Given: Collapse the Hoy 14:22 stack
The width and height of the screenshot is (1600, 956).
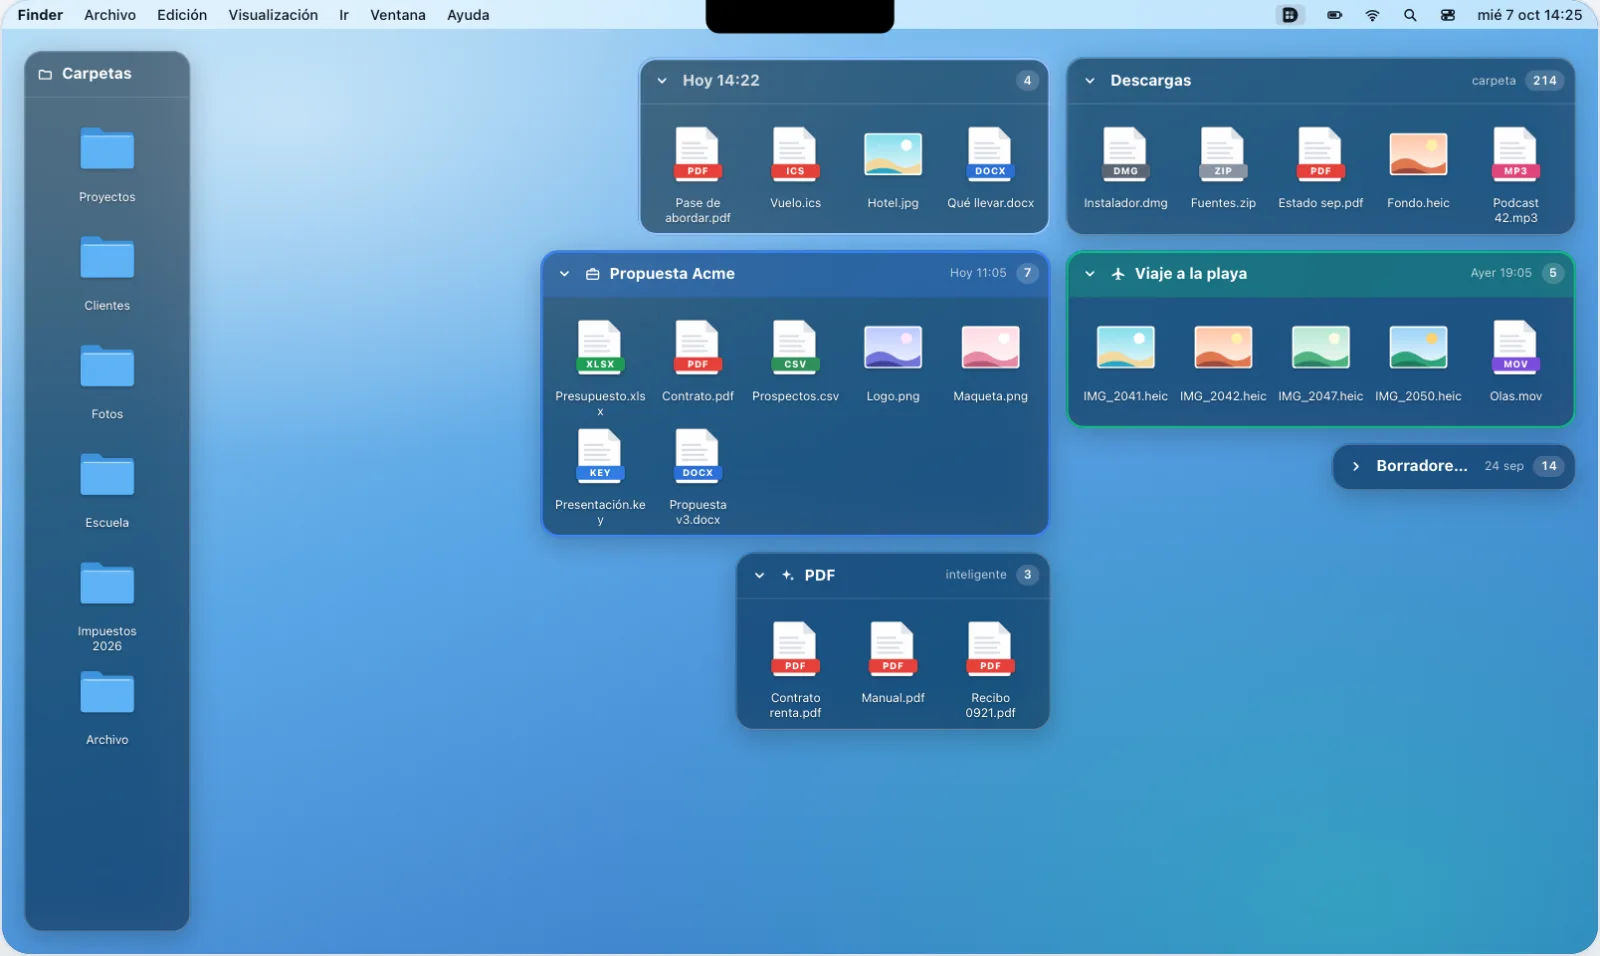Looking at the screenshot, I should coord(662,81).
